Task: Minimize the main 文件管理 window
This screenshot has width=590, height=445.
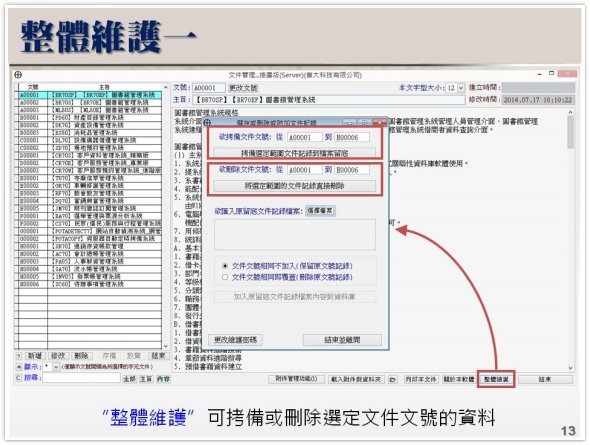Action: [x=540, y=74]
